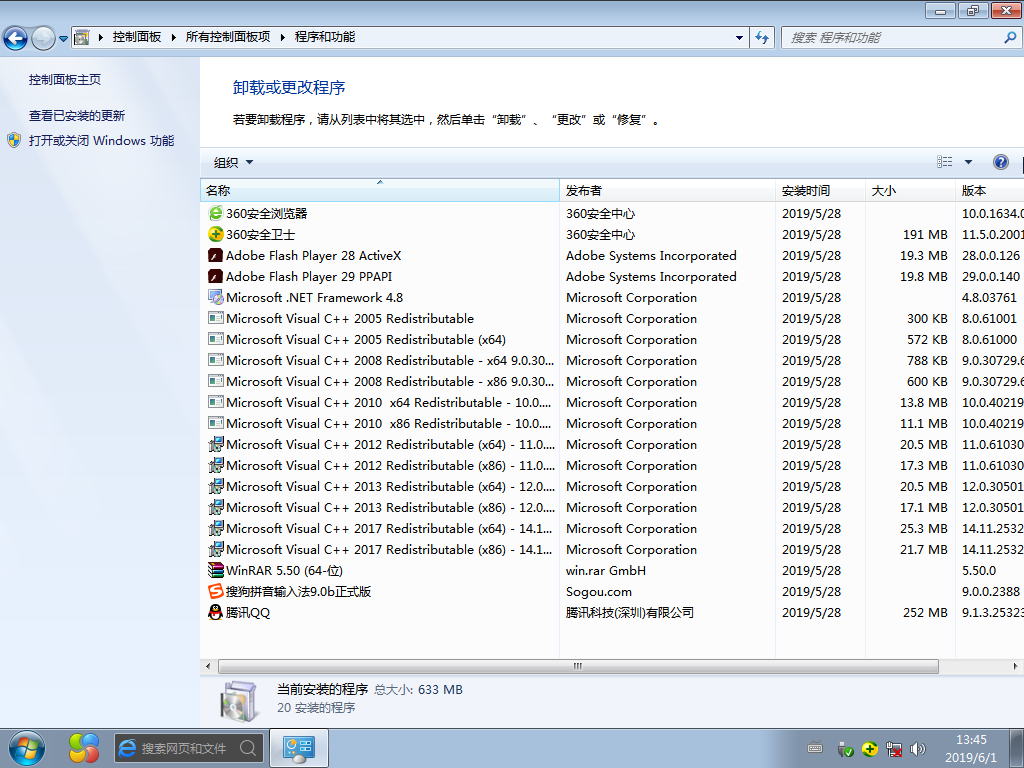Sort list by 发布者 column header
Screen dimensions: 1024x768
(667, 190)
